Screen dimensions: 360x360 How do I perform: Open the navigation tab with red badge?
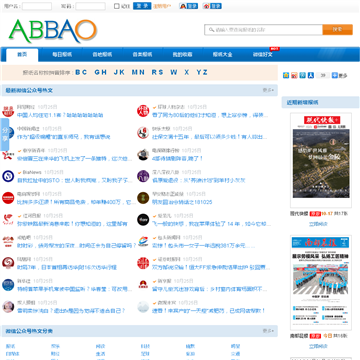(x=262, y=55)
